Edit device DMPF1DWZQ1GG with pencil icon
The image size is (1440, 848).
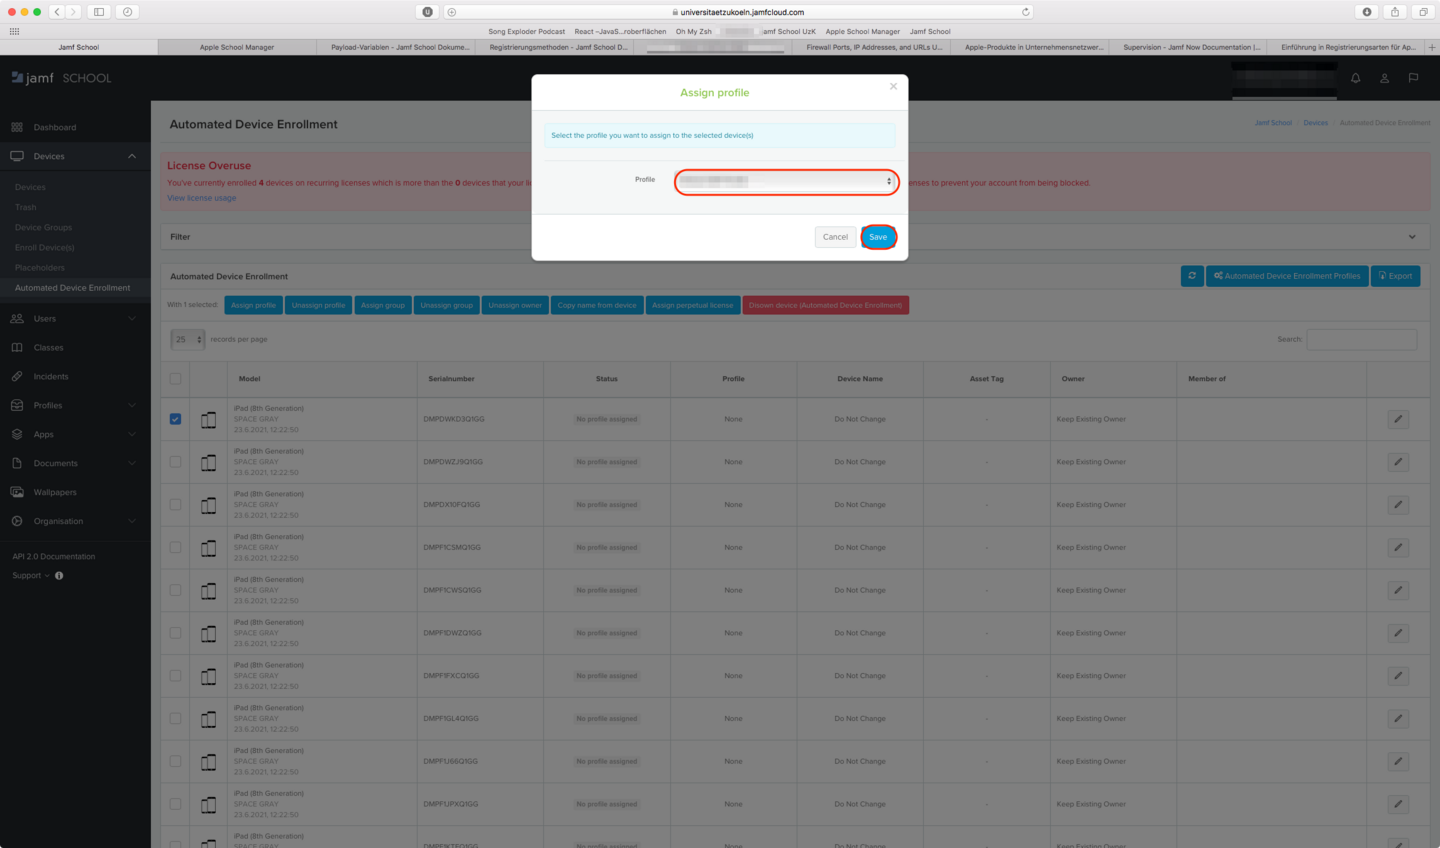tap(1398, 633)
